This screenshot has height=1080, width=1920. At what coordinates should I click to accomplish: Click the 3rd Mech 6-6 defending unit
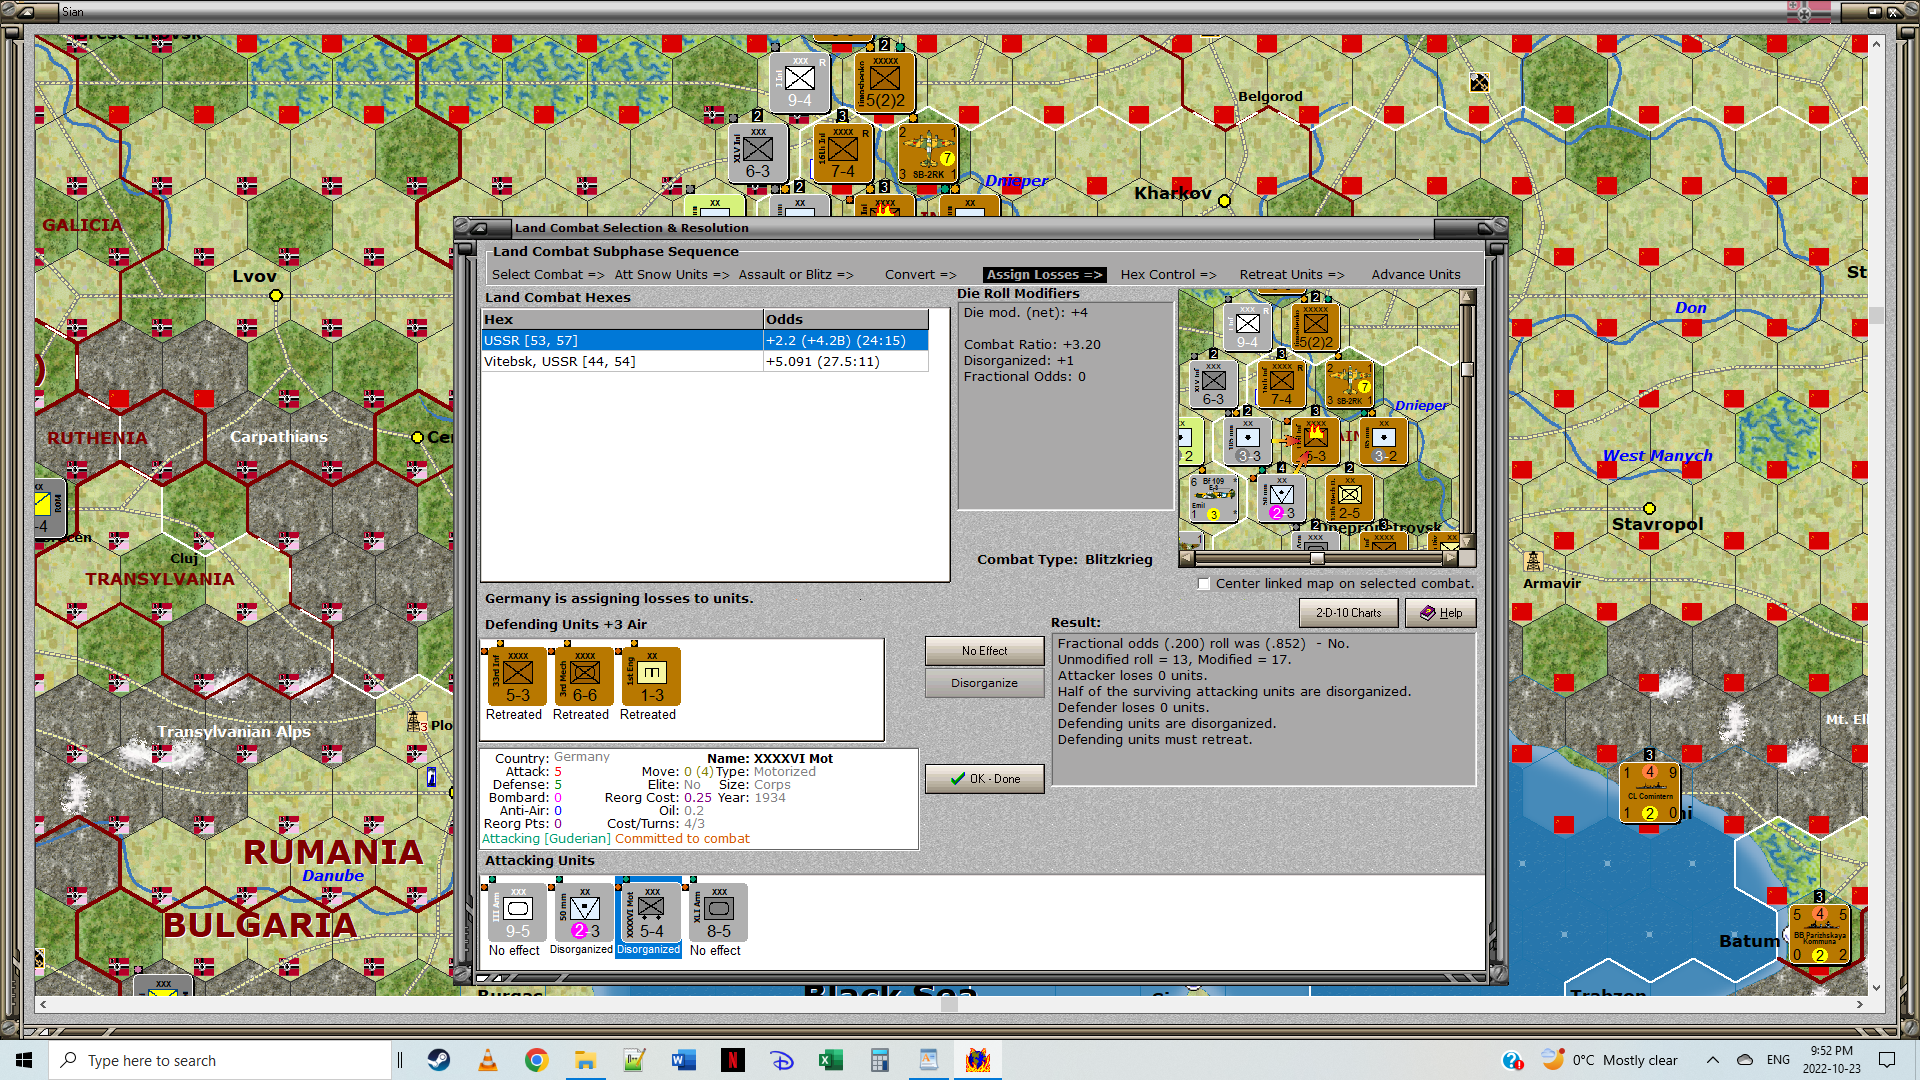584,676
